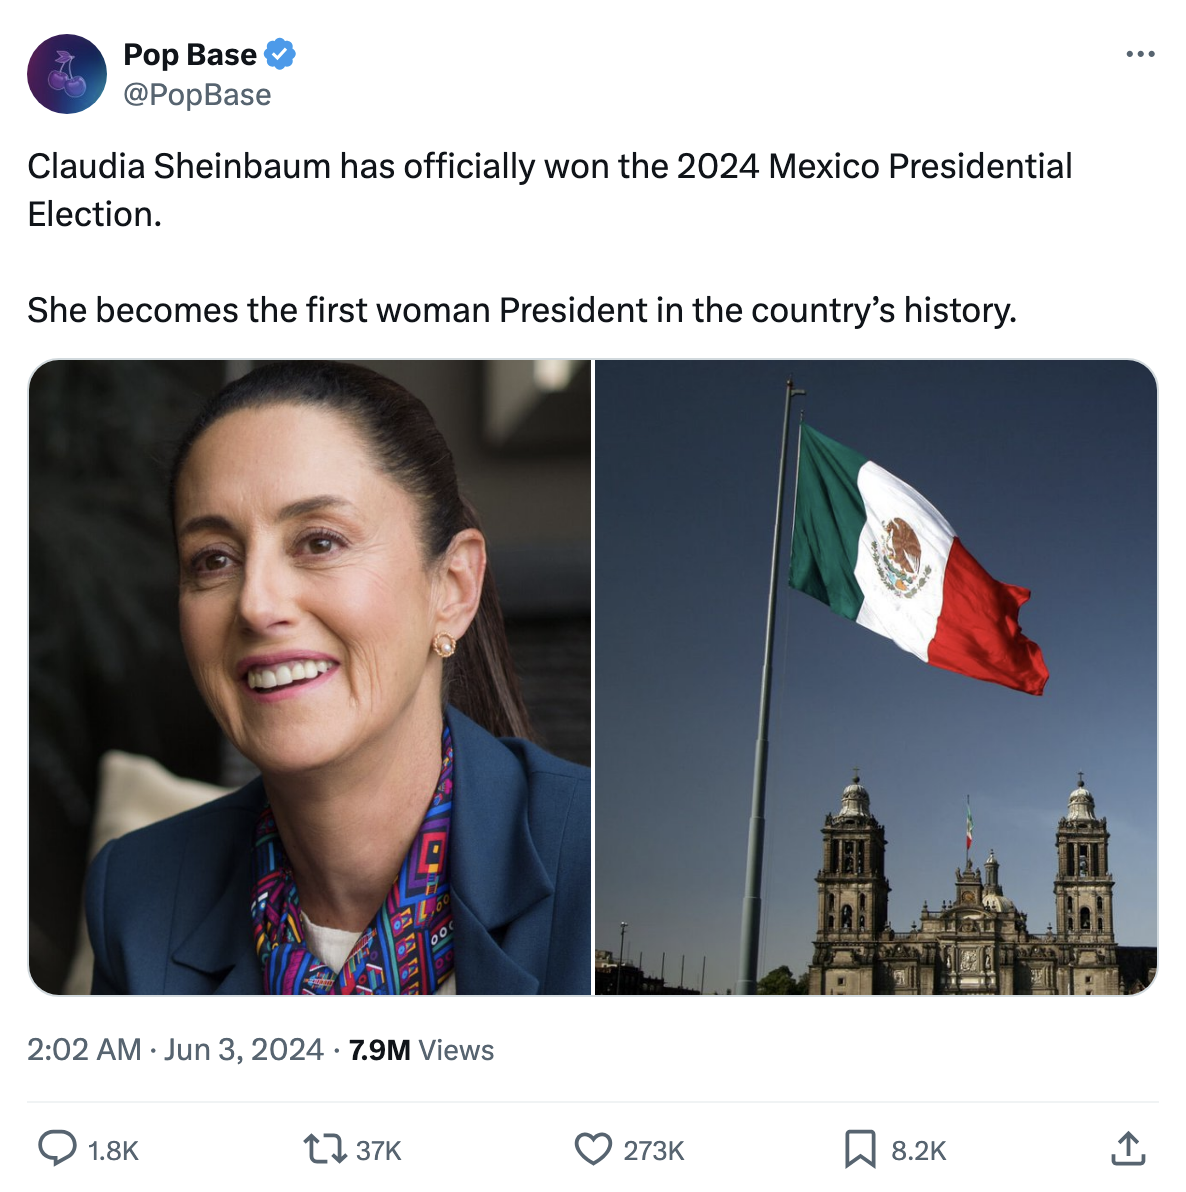Like the tweet with the heart icon
Viewport: 1186px width, 1192px height.
click(593, 1149)
